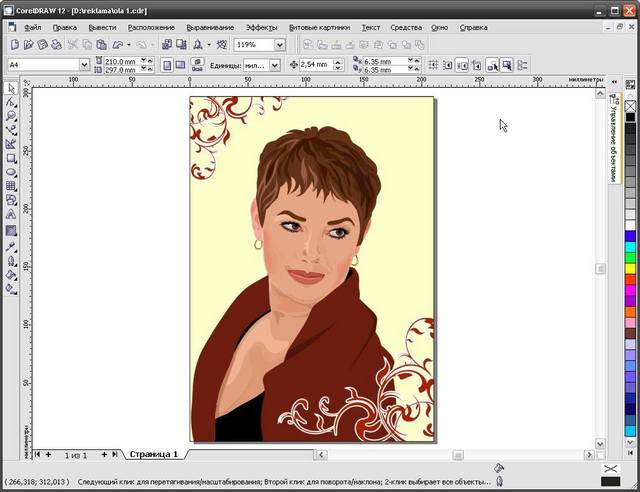Screen dimensions: 640x492
Task: Pick the cyan color swatch
Action: tap(631, 247)
